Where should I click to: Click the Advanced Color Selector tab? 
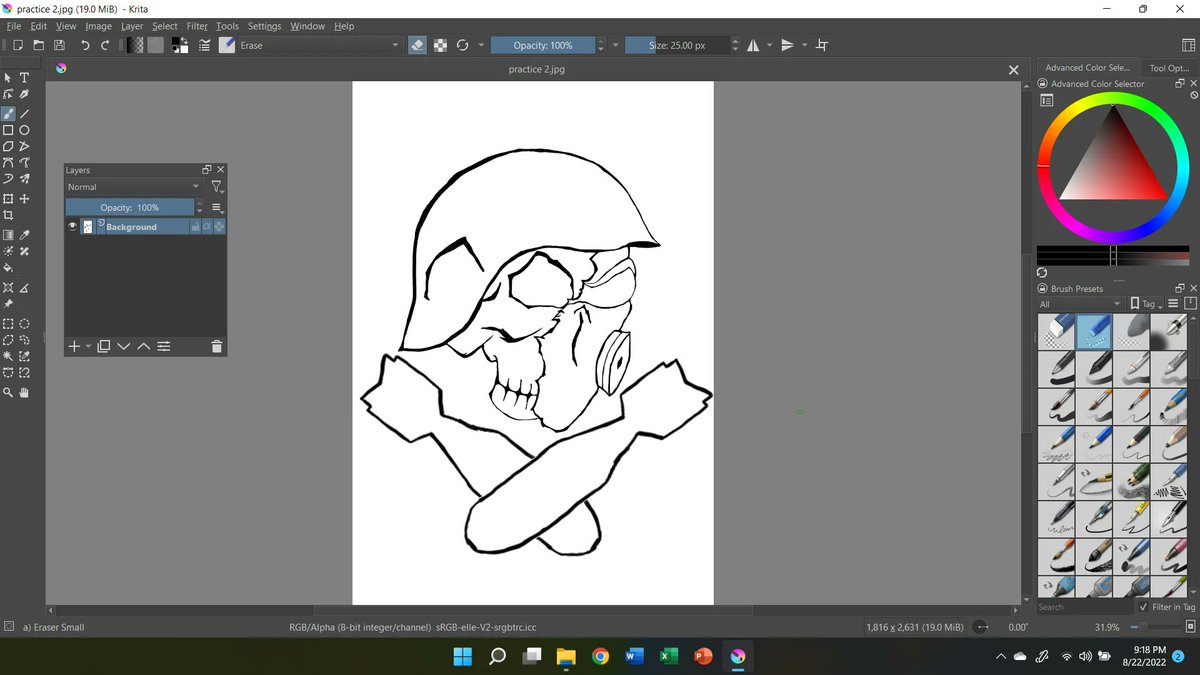coord(1087,68)
